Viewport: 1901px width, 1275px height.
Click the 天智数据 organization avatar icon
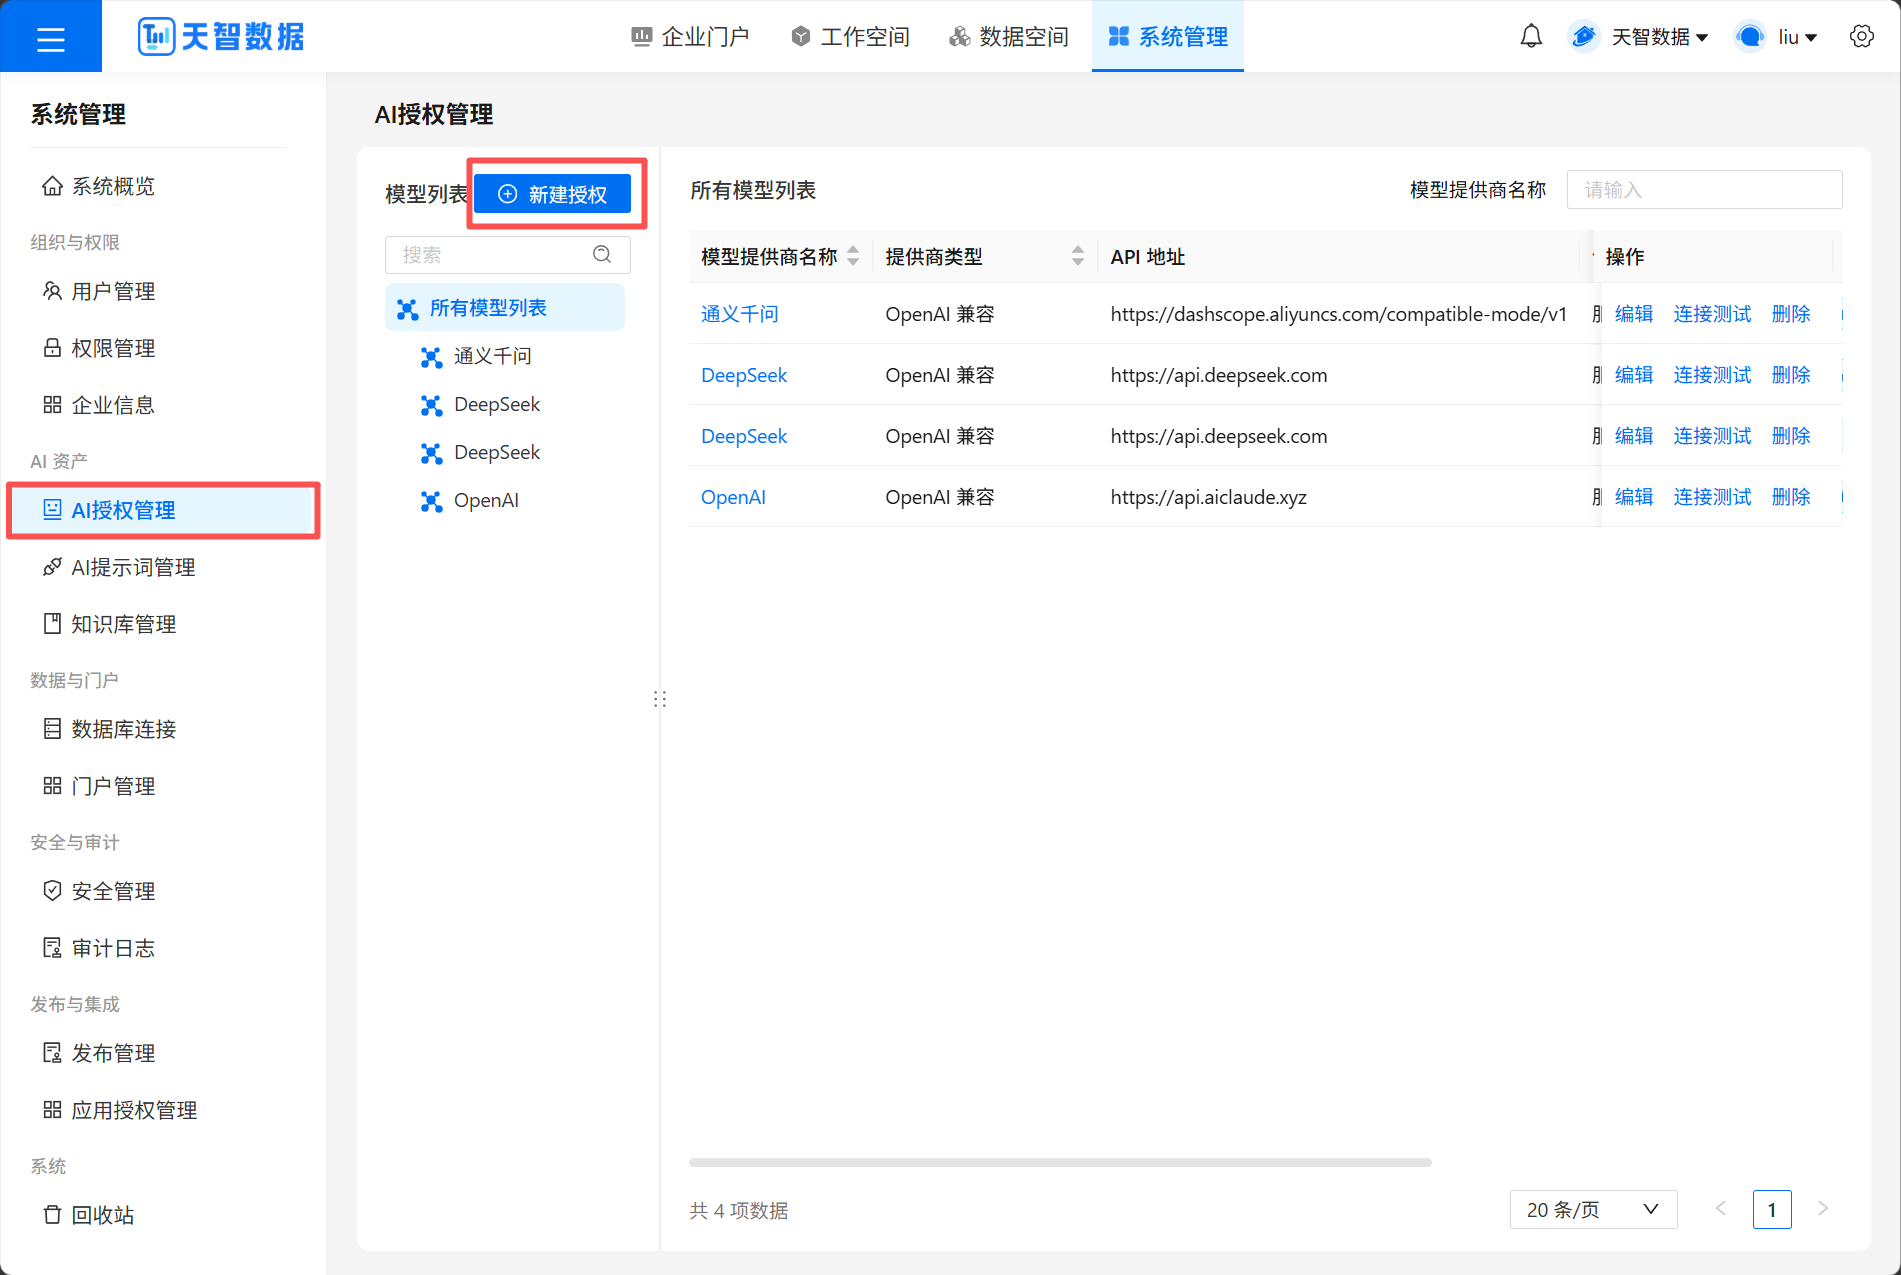pos(1583,37)
